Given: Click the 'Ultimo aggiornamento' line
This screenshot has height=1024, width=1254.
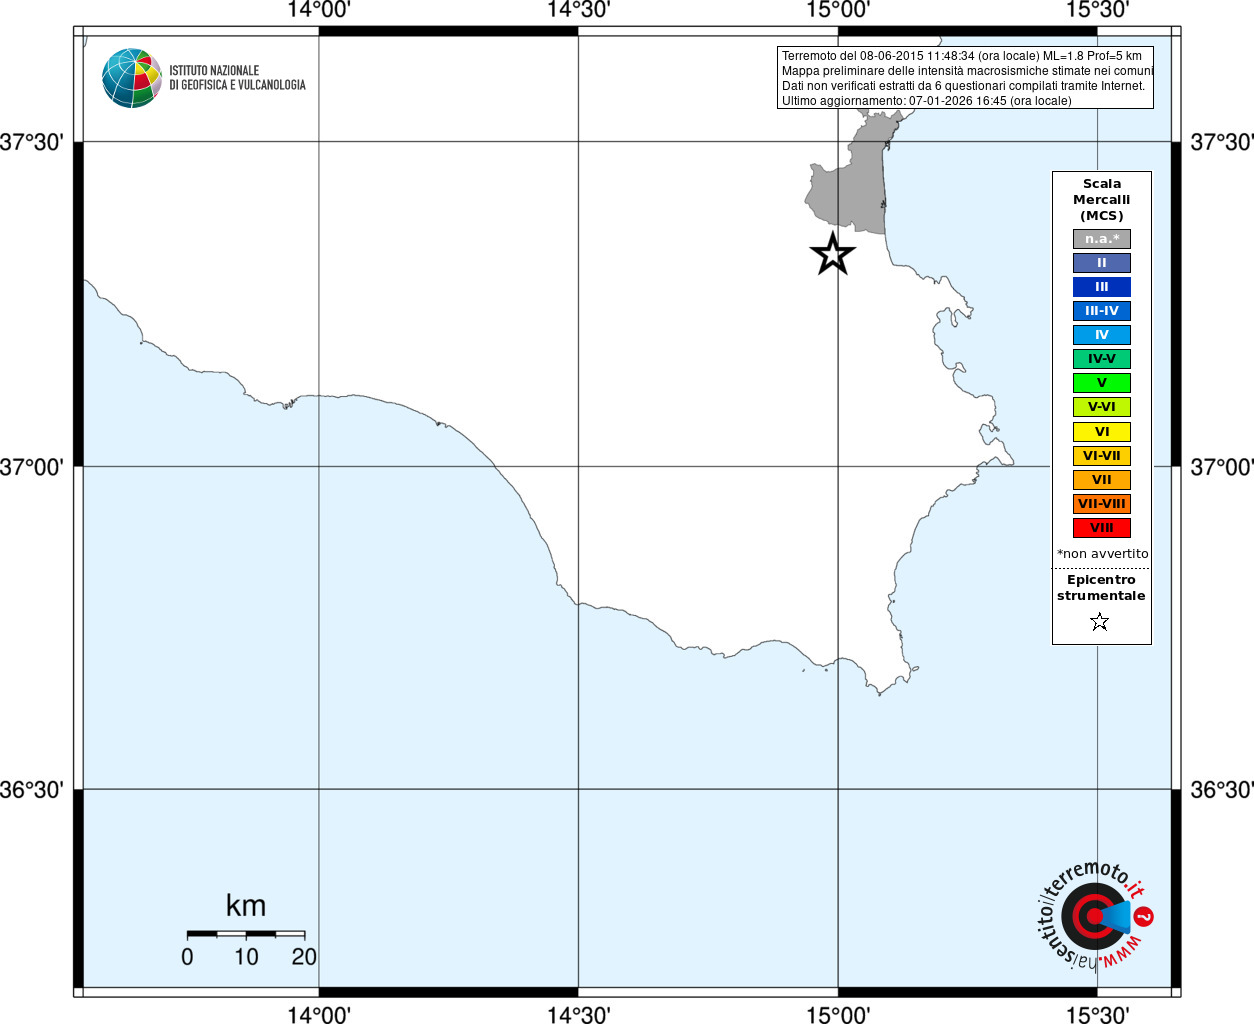Looking at the screenshot, I should coord(926,101).
